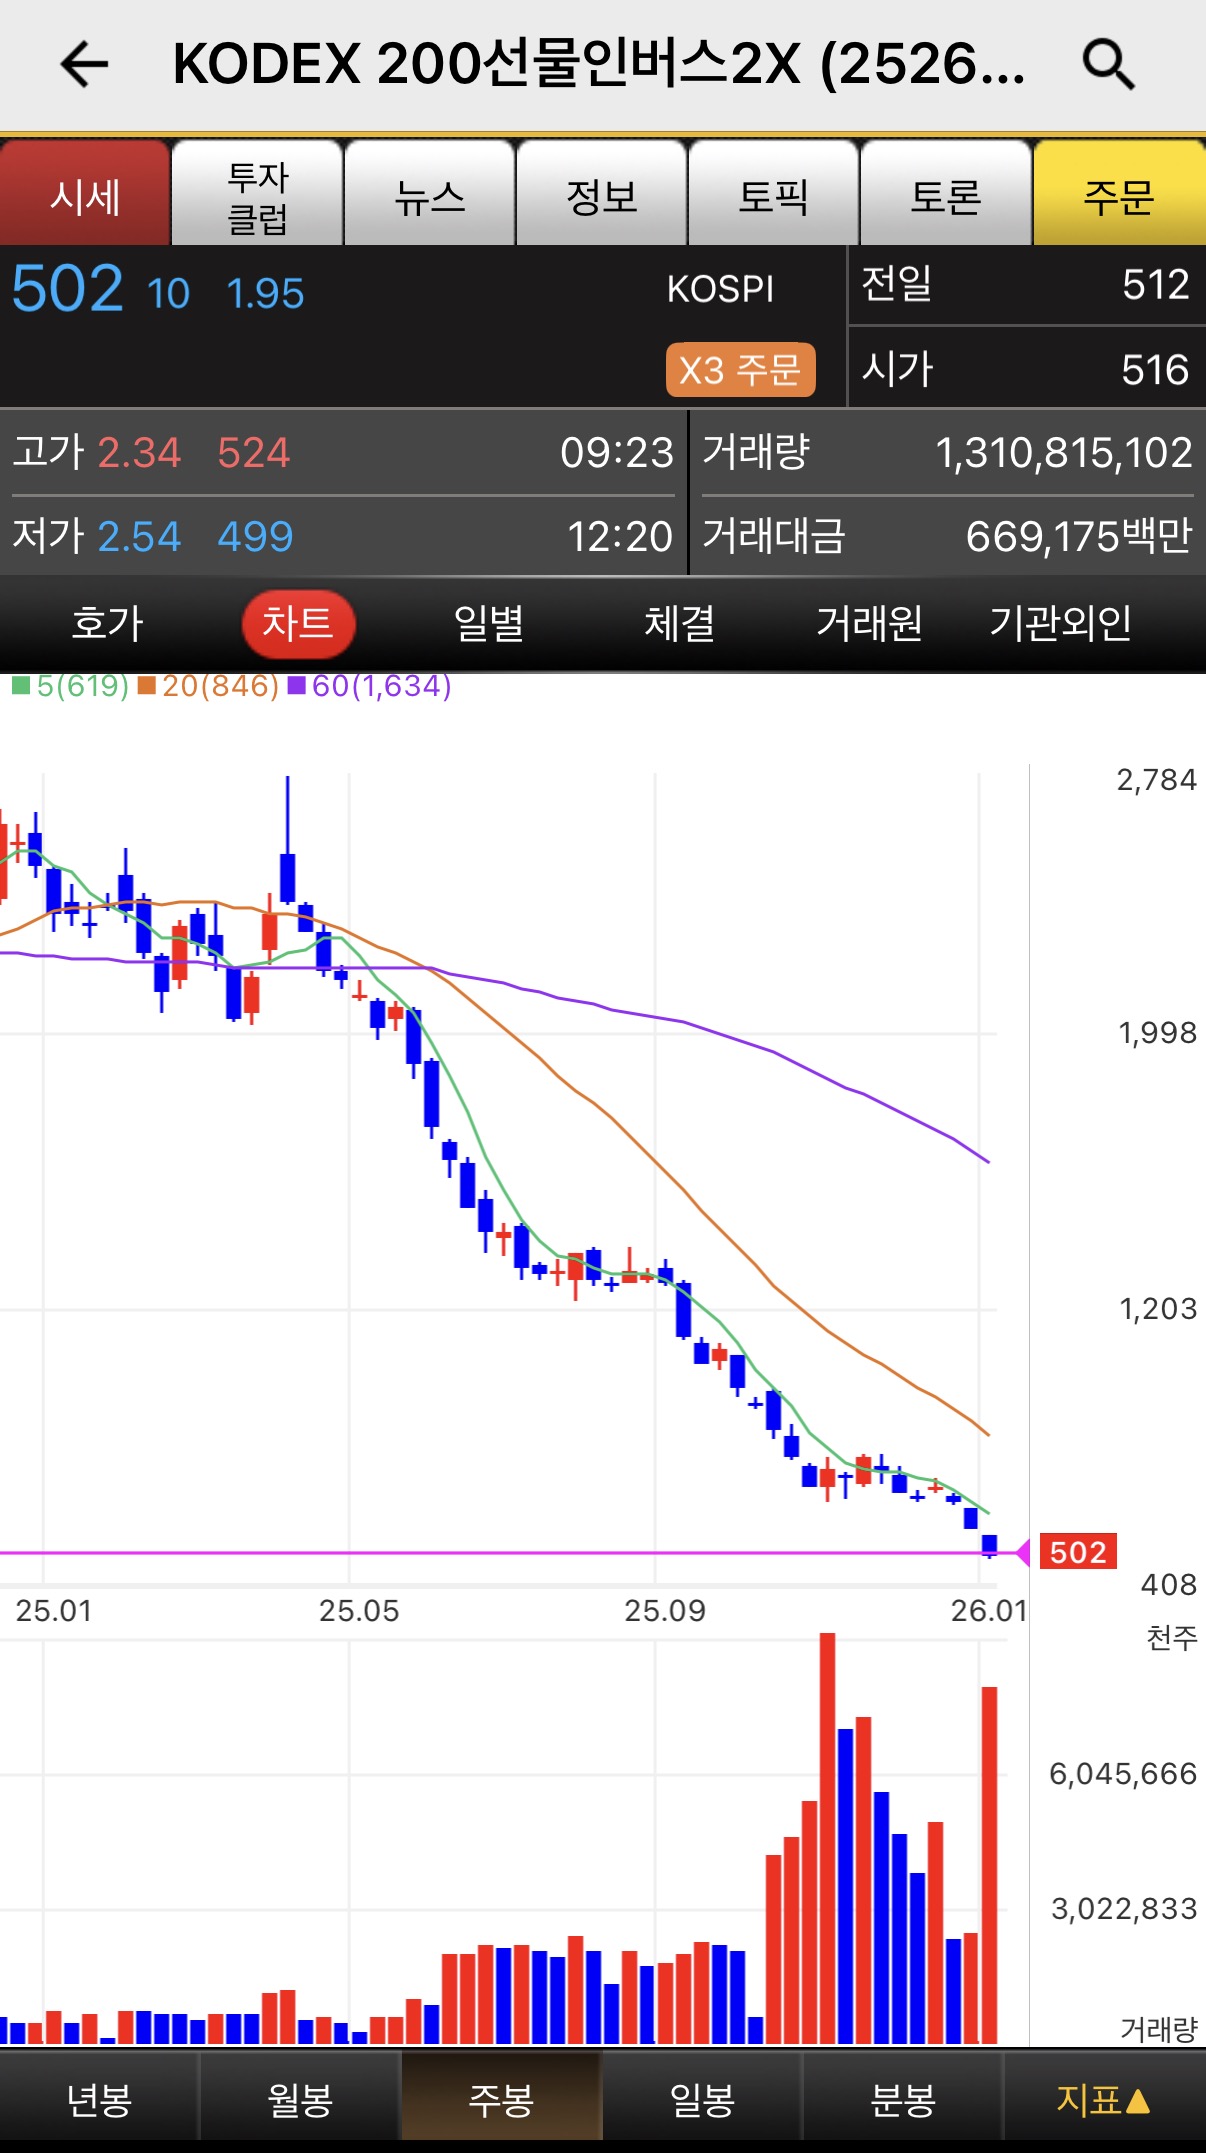Change chart to 일봉 daily candles
The width and height of the screenshot is (1206, 2153).
click(702, 2100)
